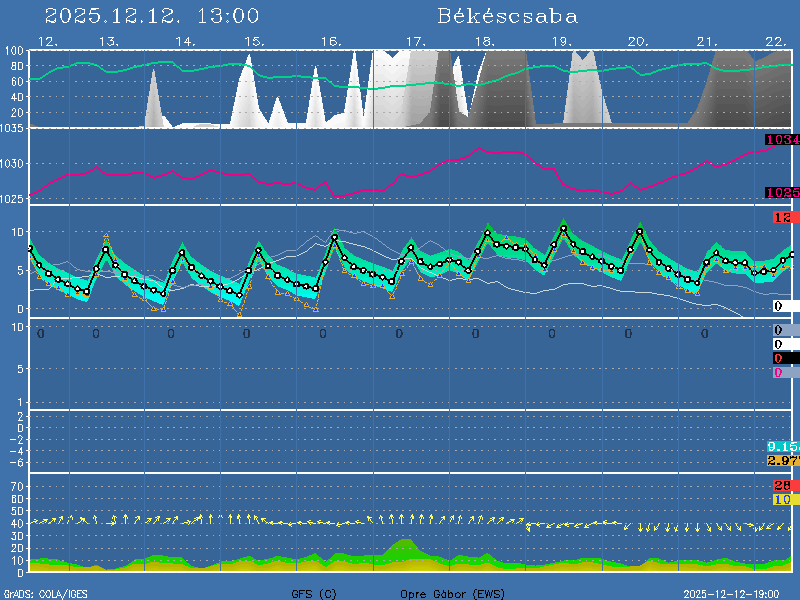The width and height of the screenshot is (800, 600).
Task: Click the red 28 wind value badge
Action: [x=784, y=485]
